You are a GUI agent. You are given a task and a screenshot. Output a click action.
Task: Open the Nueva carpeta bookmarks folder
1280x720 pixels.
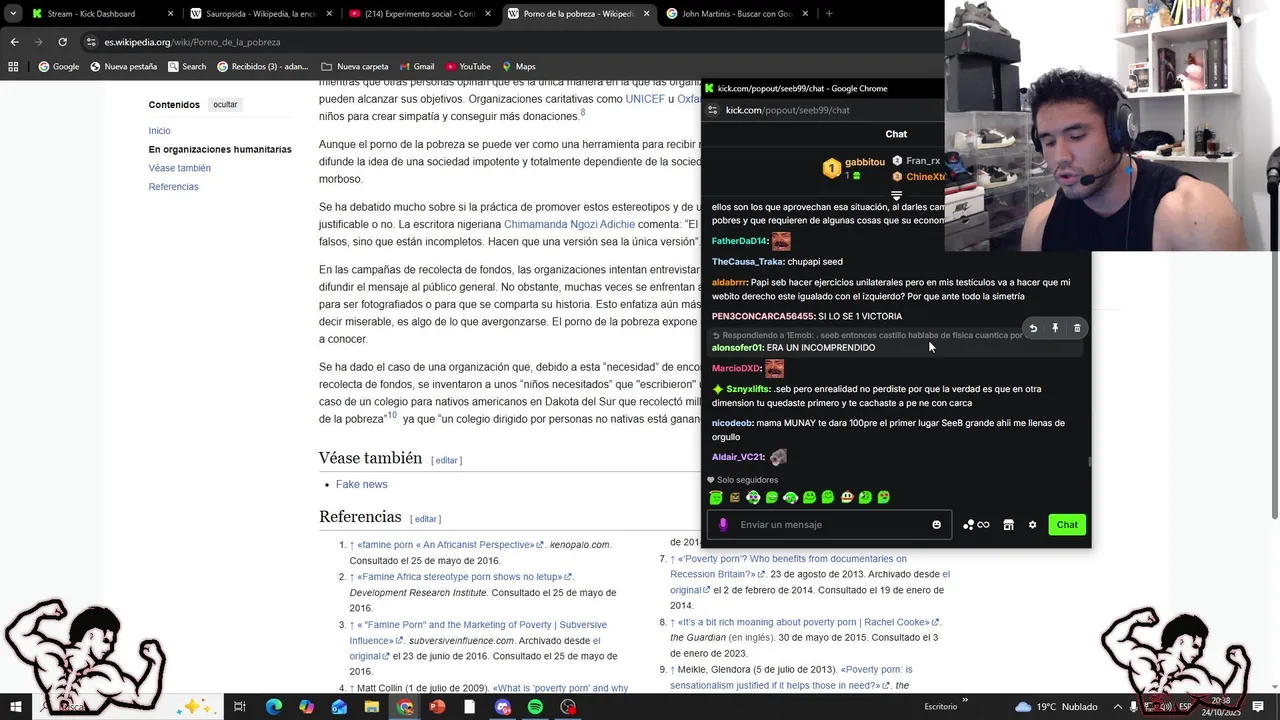click(355, 67)
